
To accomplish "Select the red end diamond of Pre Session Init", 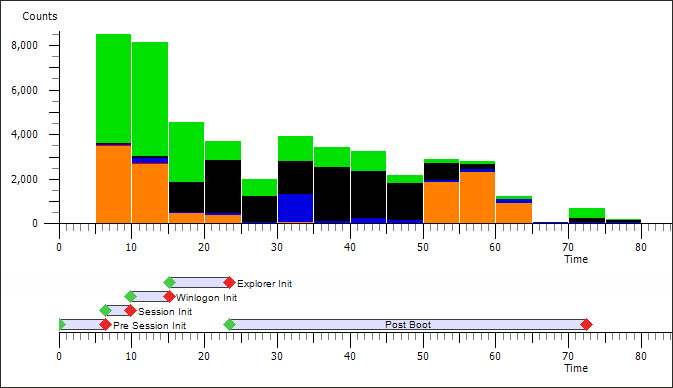I will point(105,324).
